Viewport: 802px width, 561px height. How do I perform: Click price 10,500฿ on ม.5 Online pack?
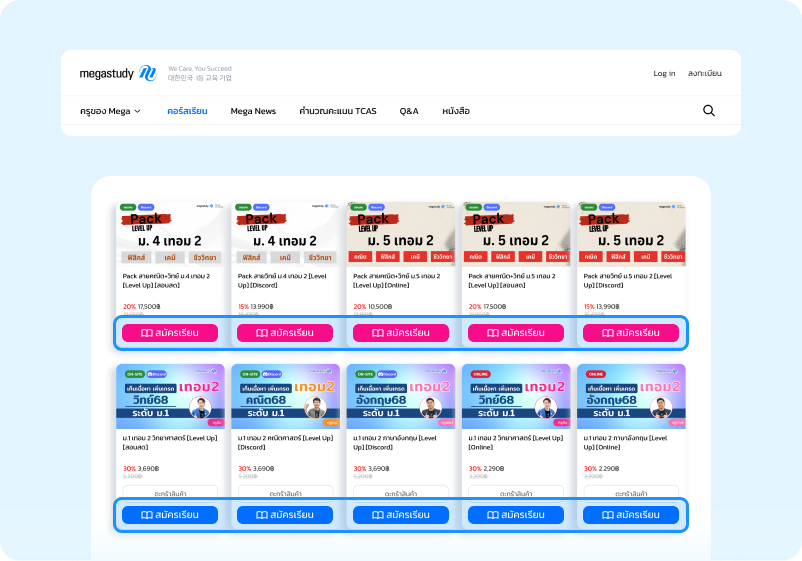[380, 306]
